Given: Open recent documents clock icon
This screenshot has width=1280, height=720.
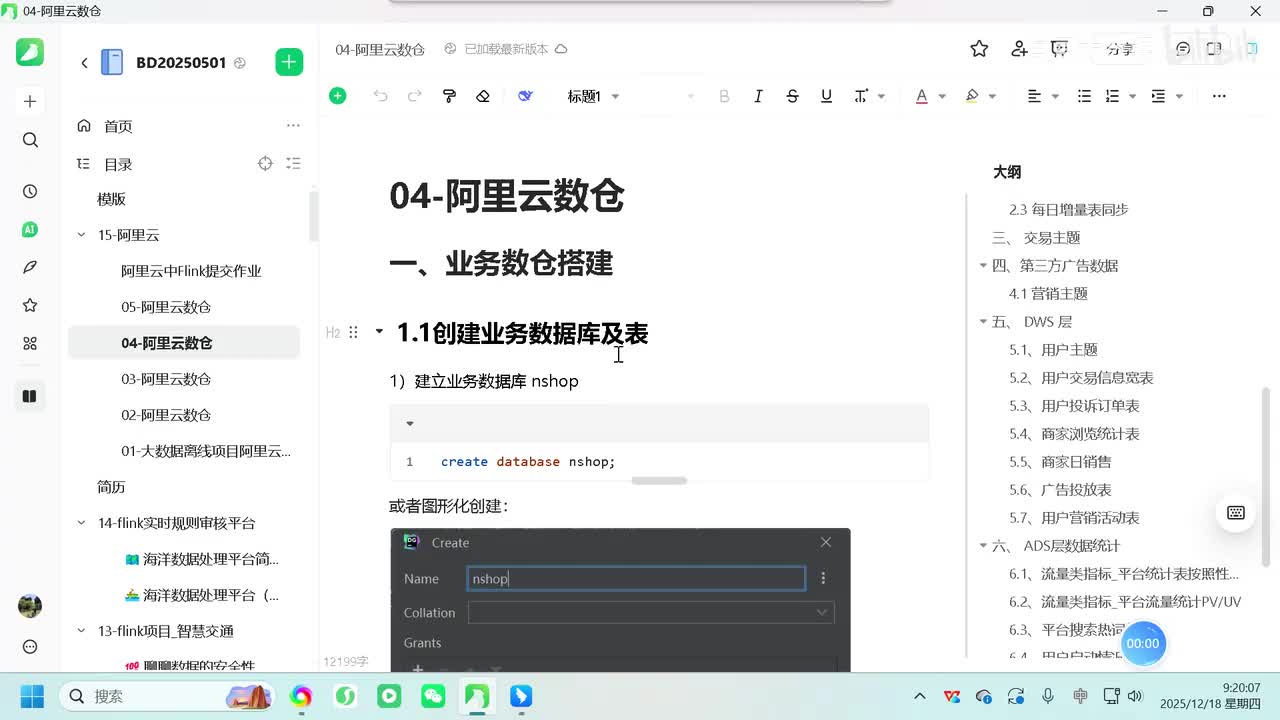Looking at the screenshot, I should 30,191.
